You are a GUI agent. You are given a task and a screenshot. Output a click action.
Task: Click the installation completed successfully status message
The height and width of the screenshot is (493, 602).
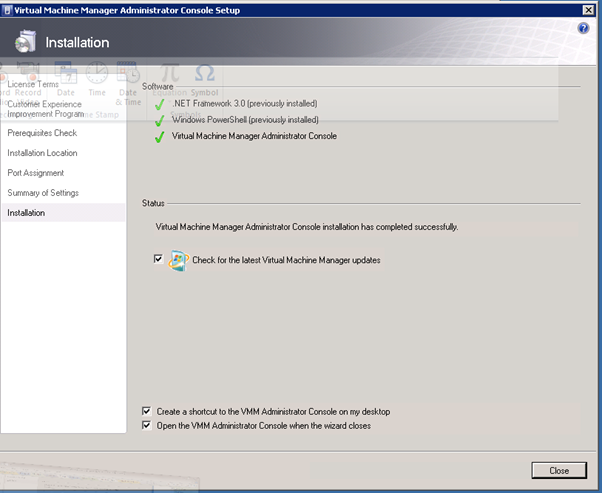click(x=307, y=227)
